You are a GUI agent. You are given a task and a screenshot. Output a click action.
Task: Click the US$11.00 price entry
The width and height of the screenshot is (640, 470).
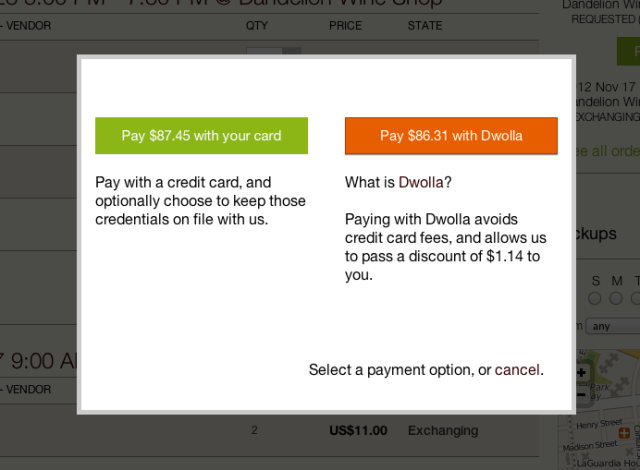(x=357, y=431)
